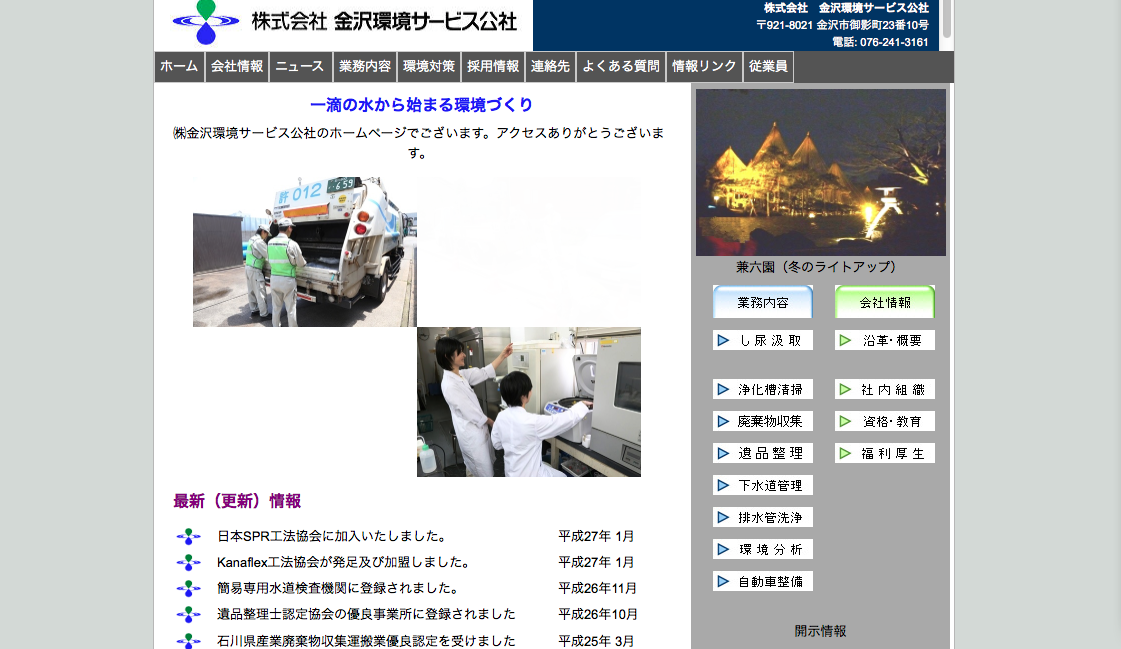Open 廃棄物収集 from the service icons
This screenshot has height=649, width=1121.
762,420
